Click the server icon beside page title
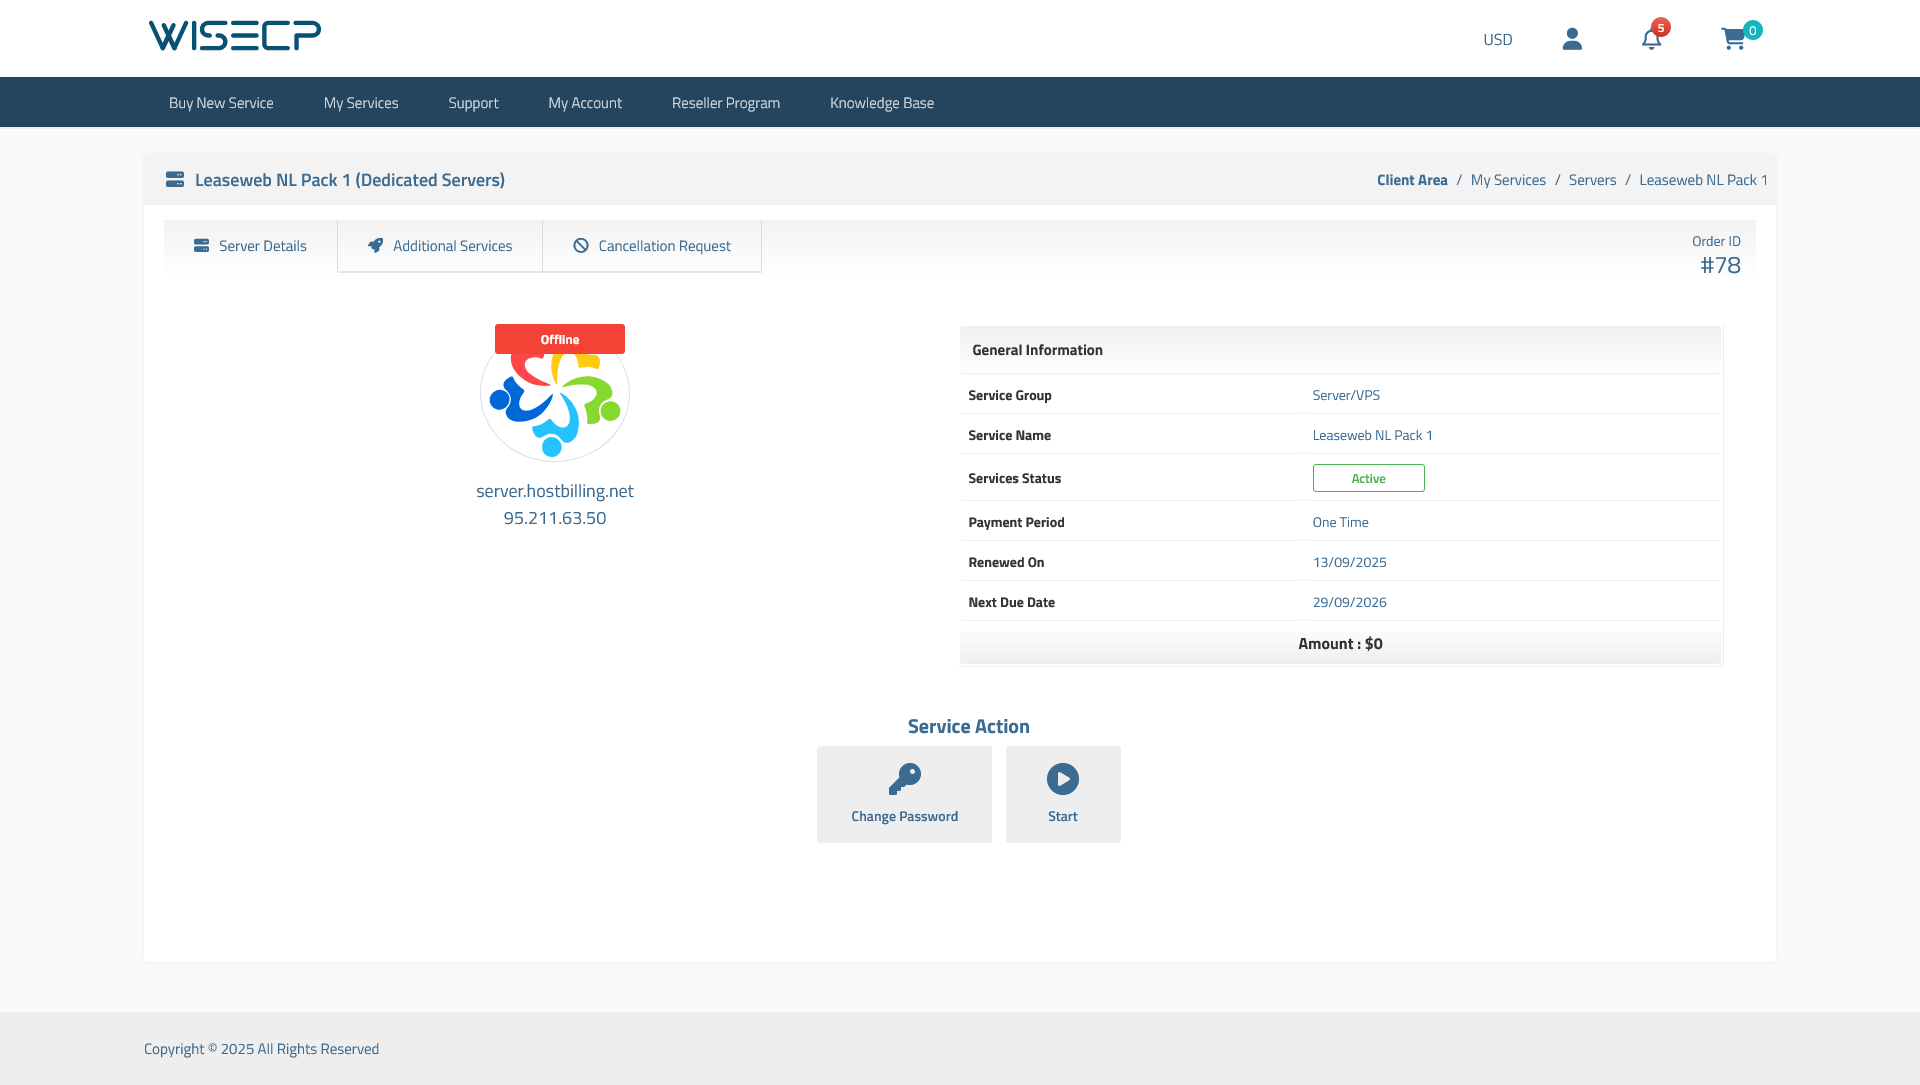This screenshot has width=1920, height=1085. (x=175, y=180)
